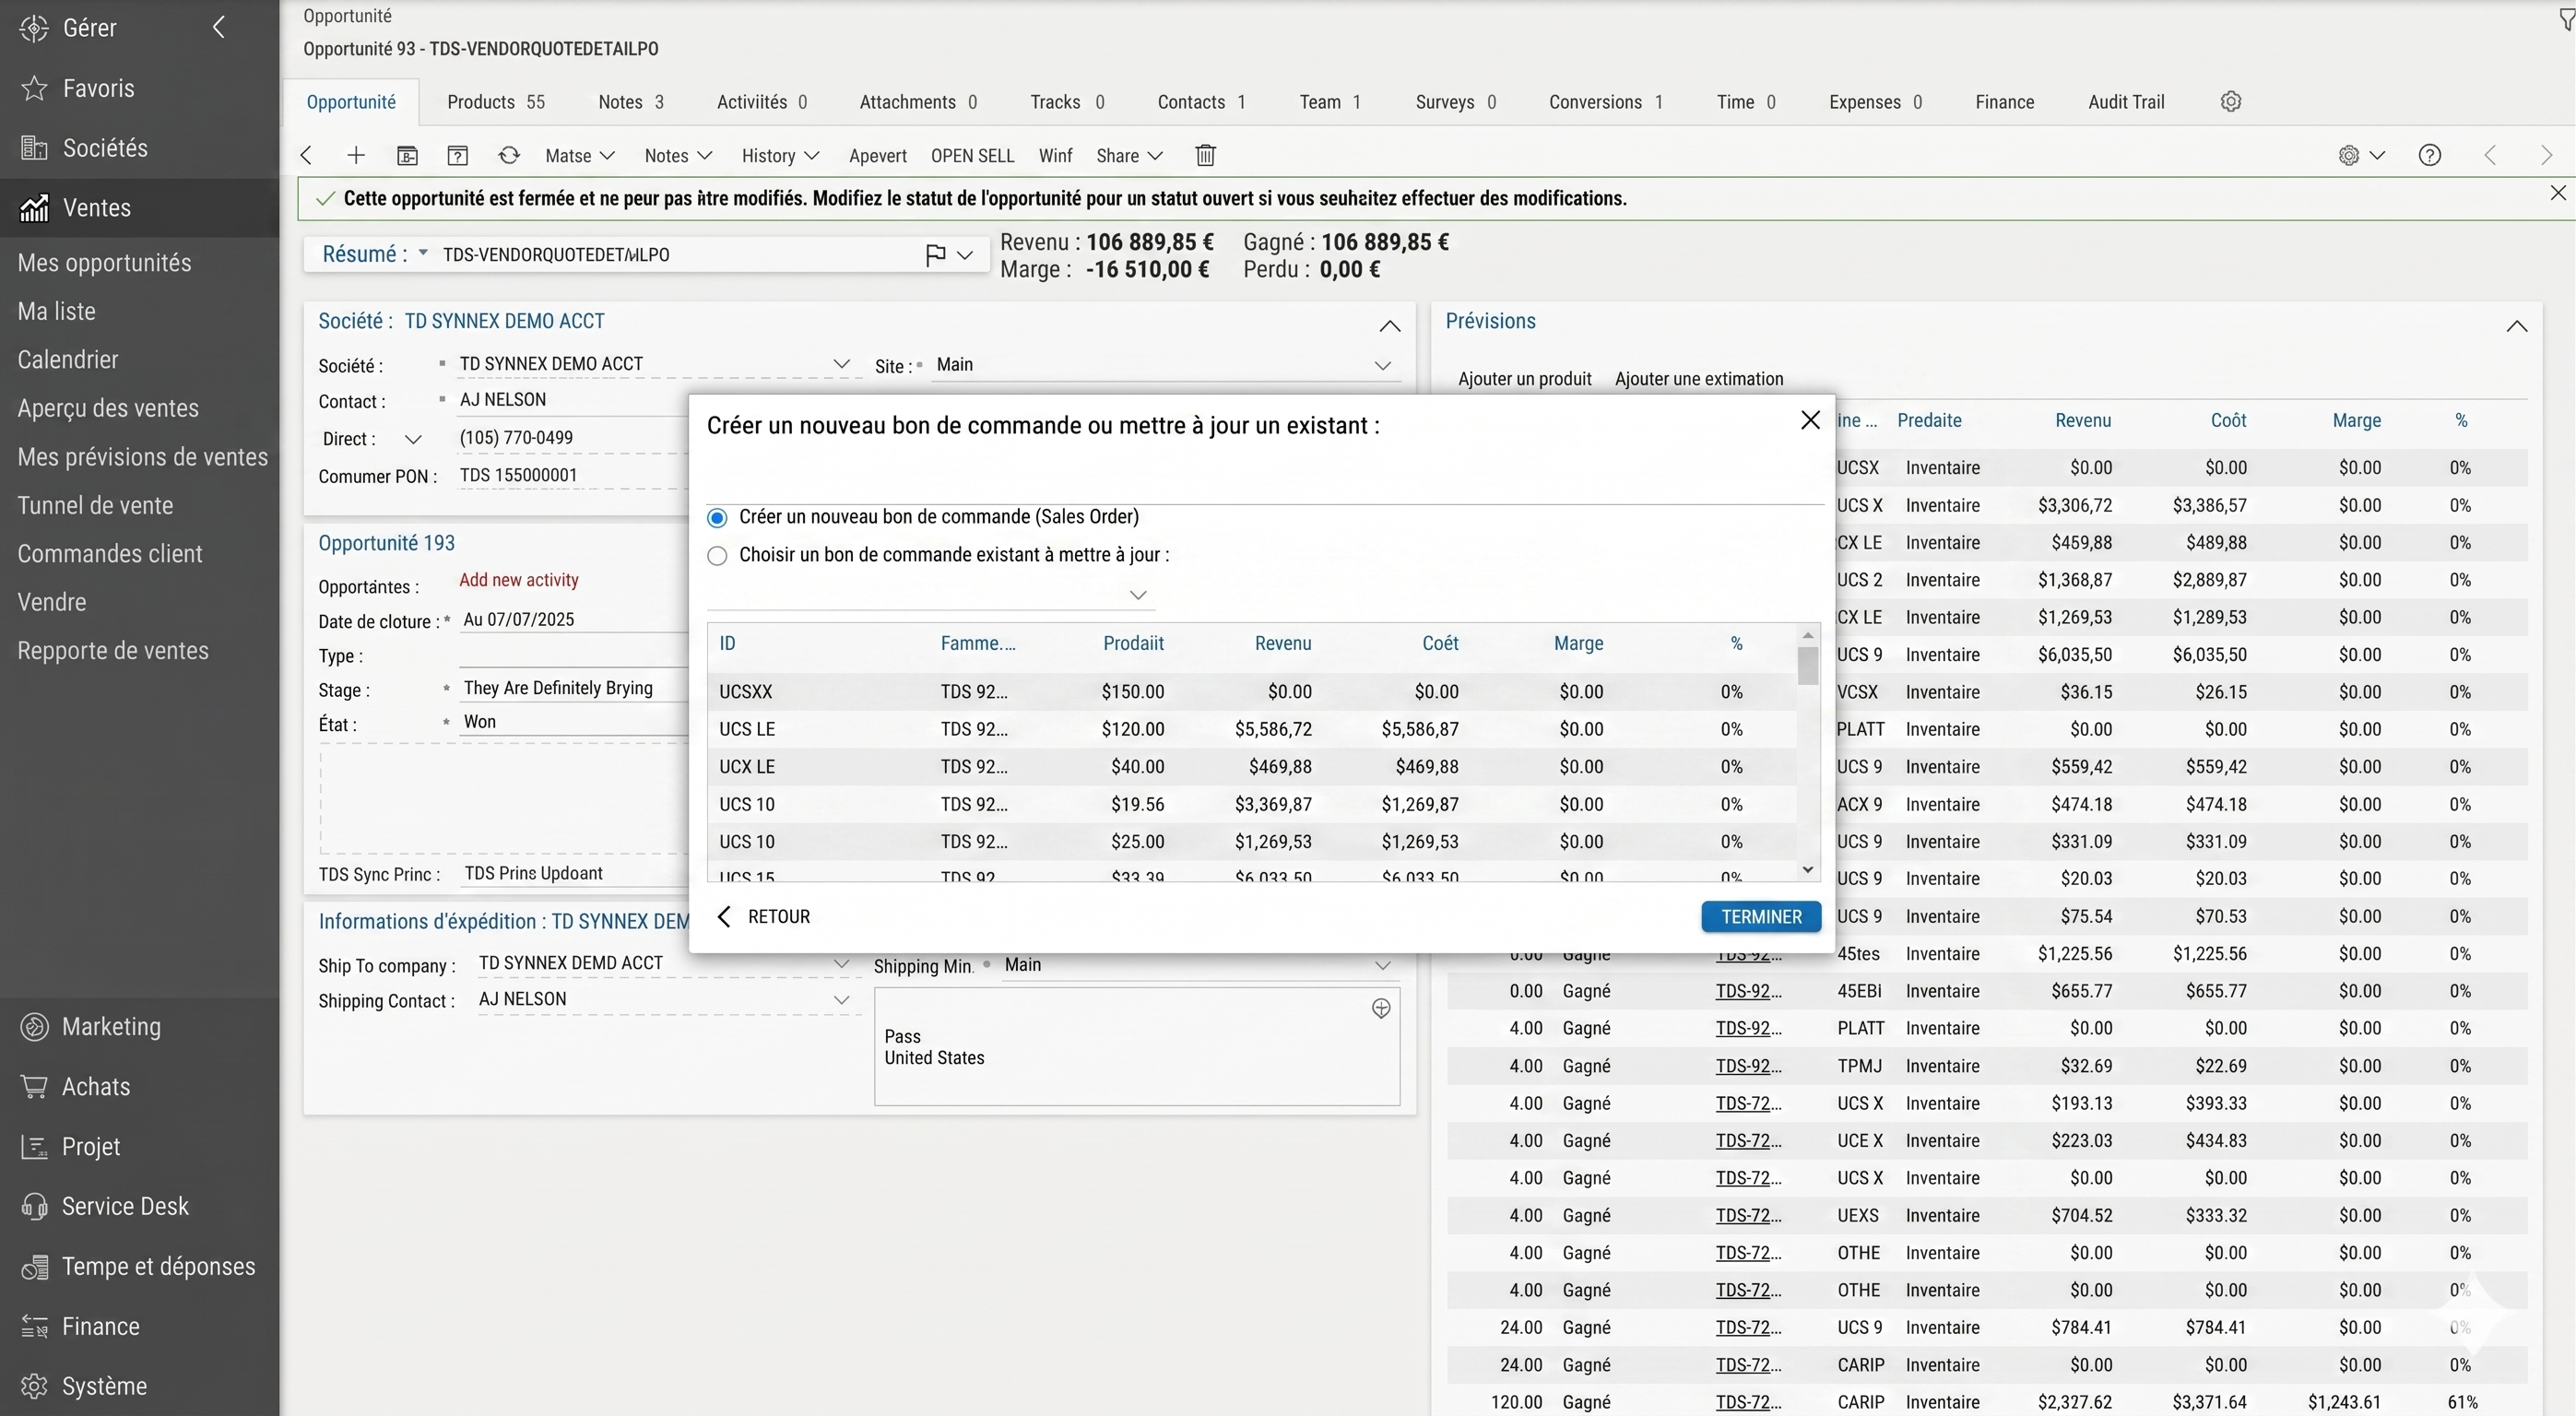Open Mes opportunités in sidebar
This screenshot has height=1416, width=2576.
point(104,263)
